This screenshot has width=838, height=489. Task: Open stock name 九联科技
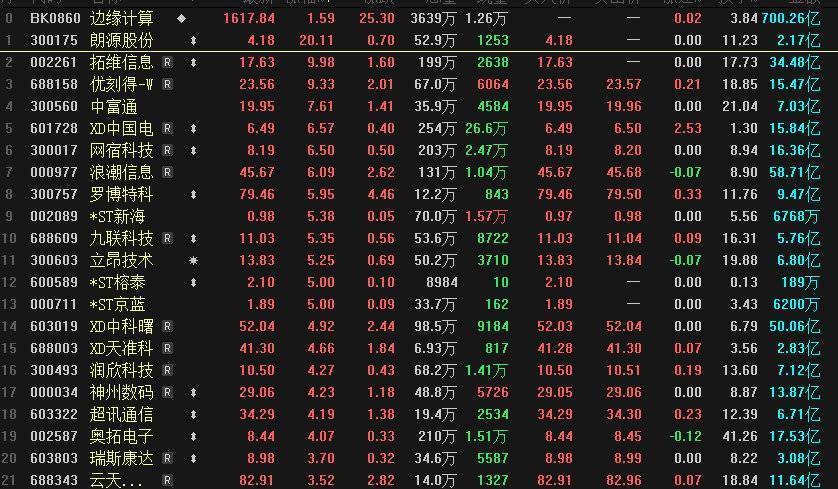coord(121,238)
